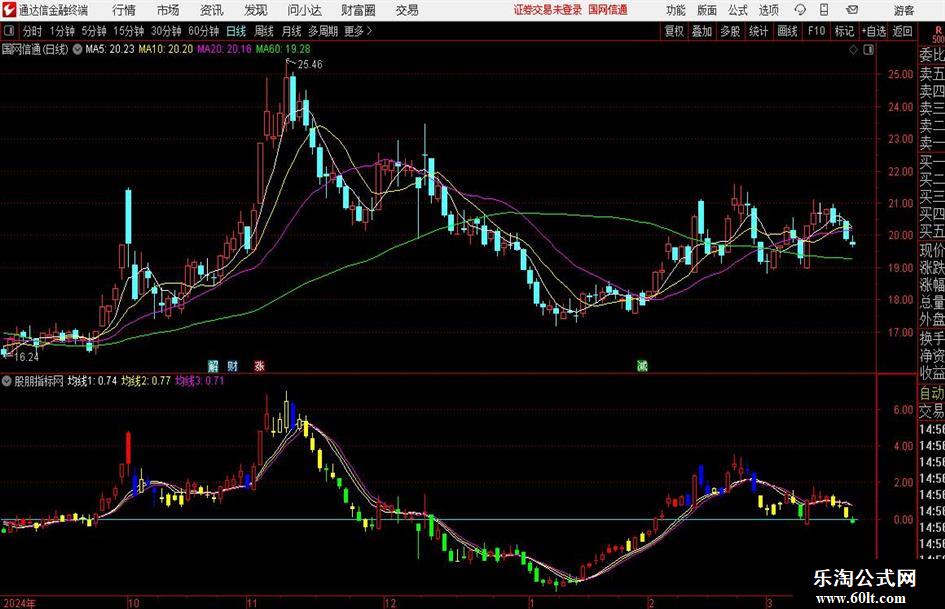Screen dimensions: 945x609
Task: Click the diamond icon at chart top-right
Action: pos(853,50)
